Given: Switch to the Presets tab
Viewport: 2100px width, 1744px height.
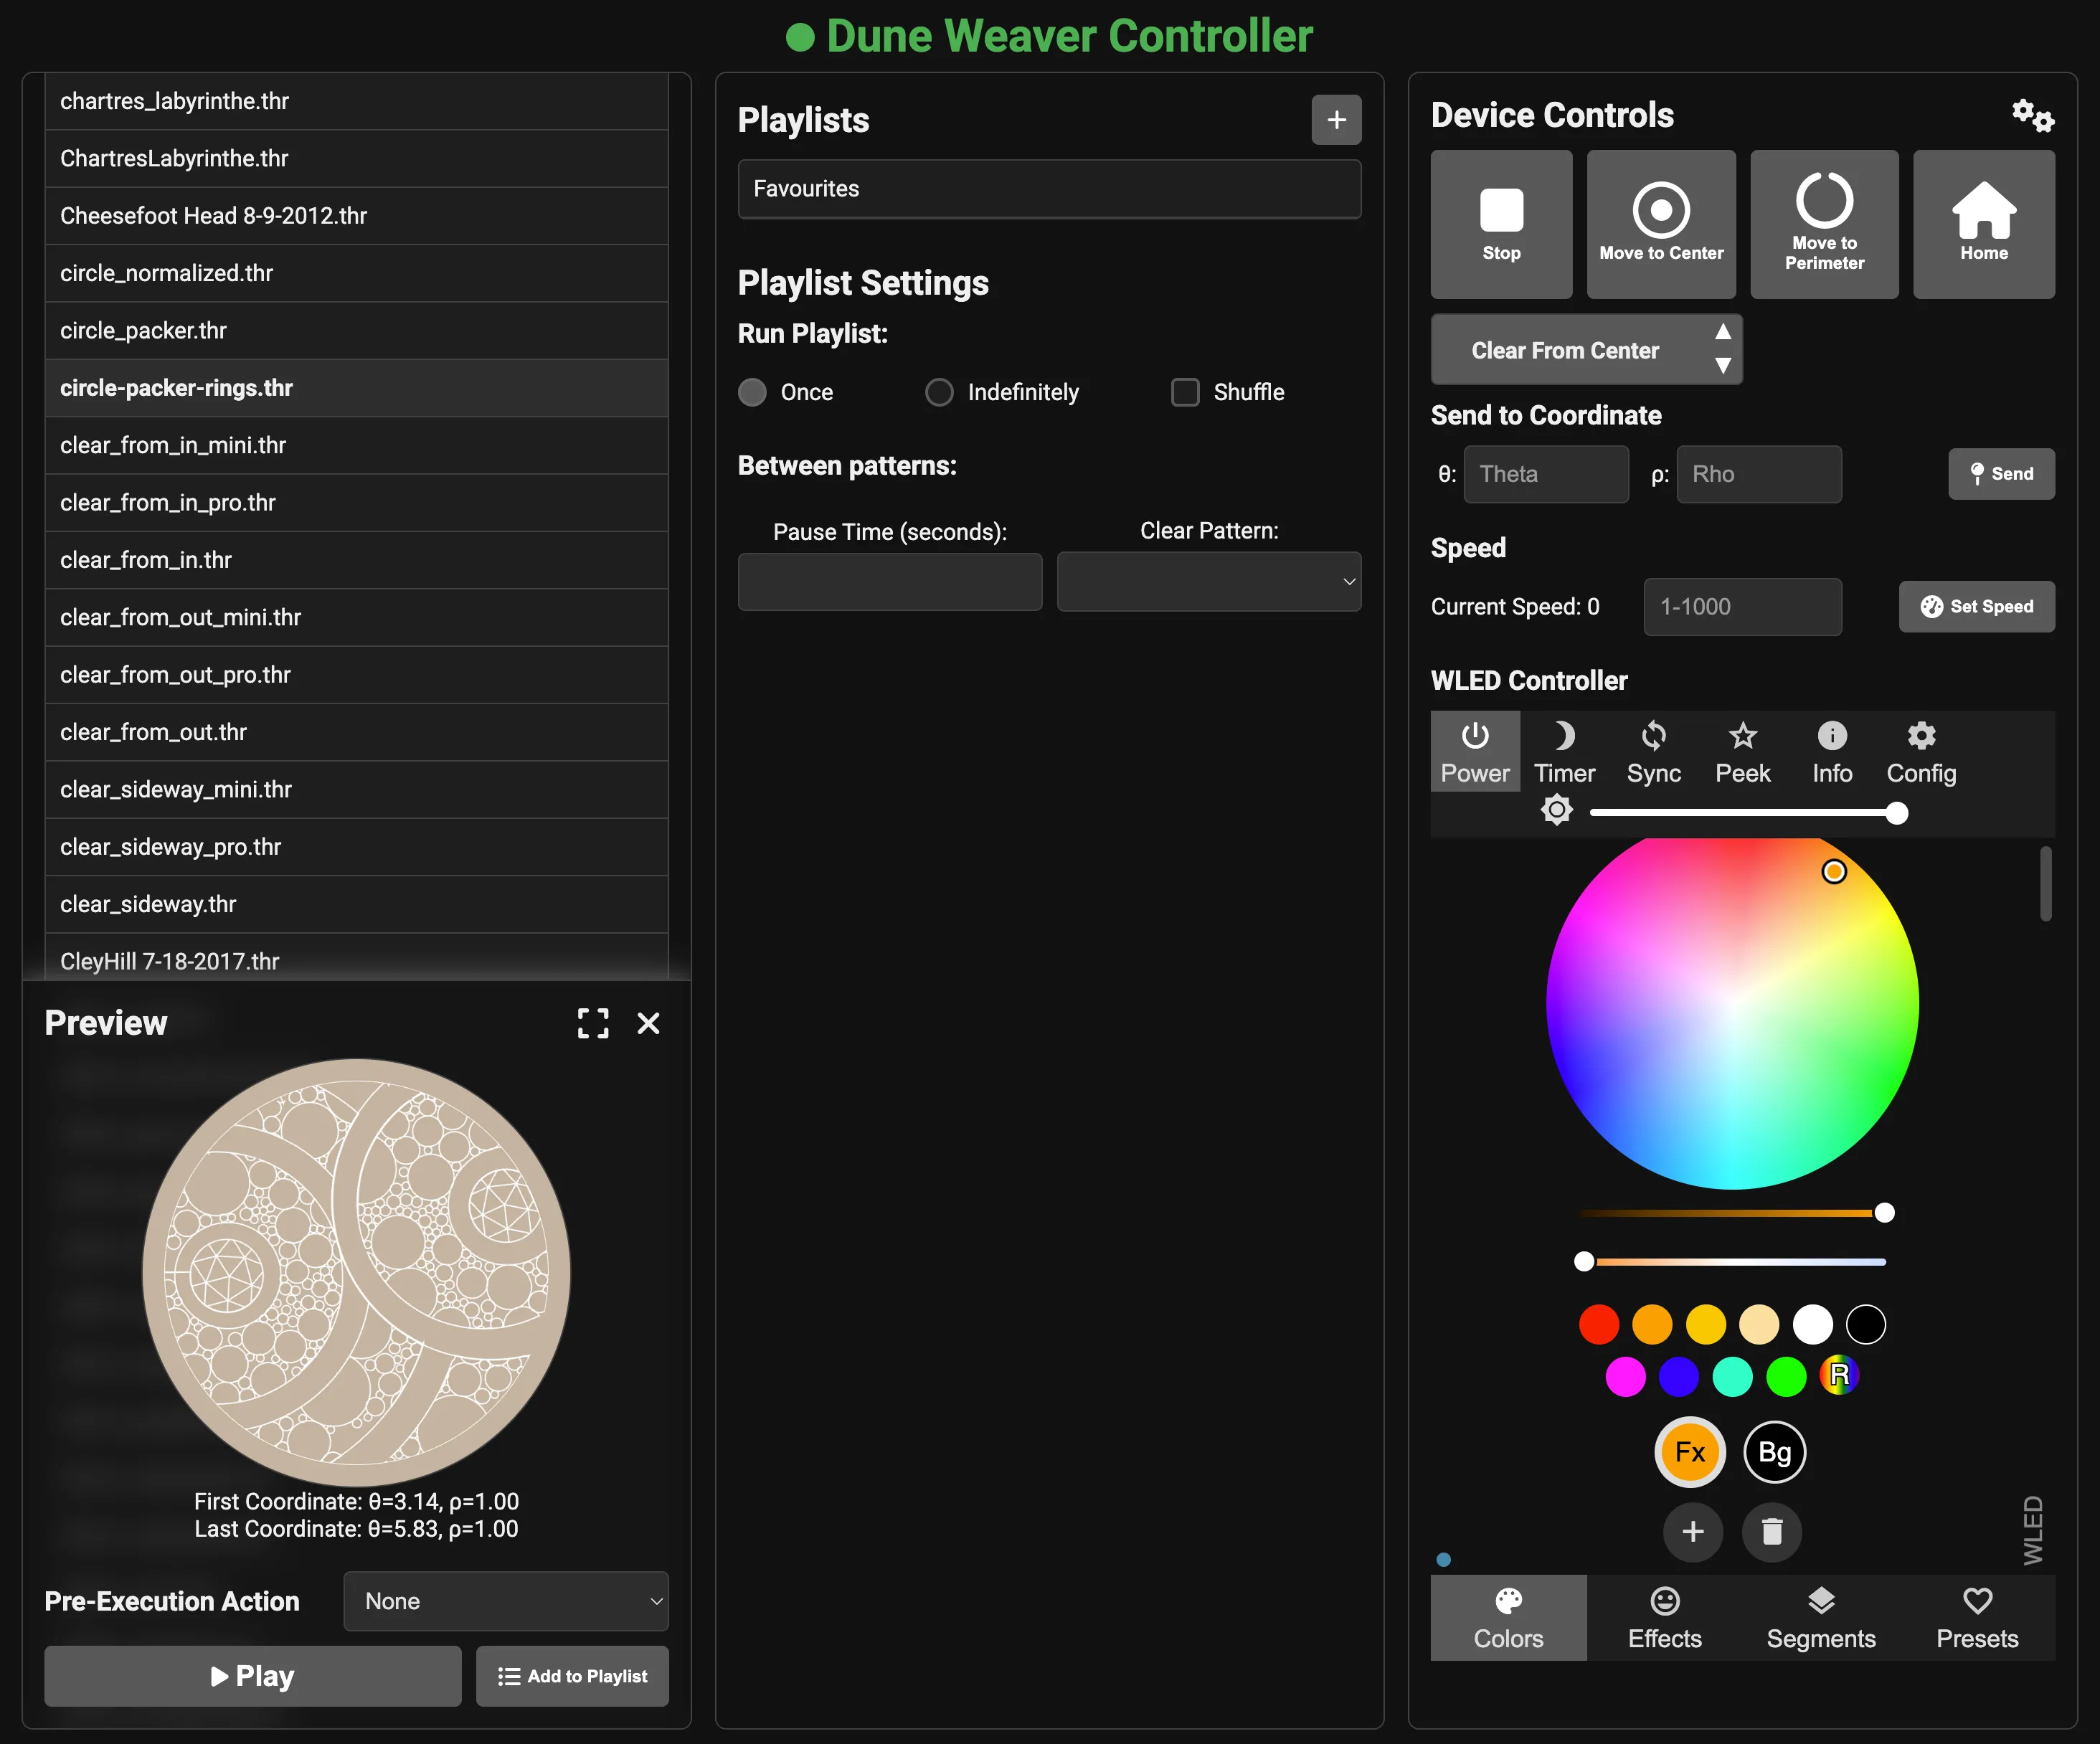Looking at the screenshot, I should point(1977,1618).
